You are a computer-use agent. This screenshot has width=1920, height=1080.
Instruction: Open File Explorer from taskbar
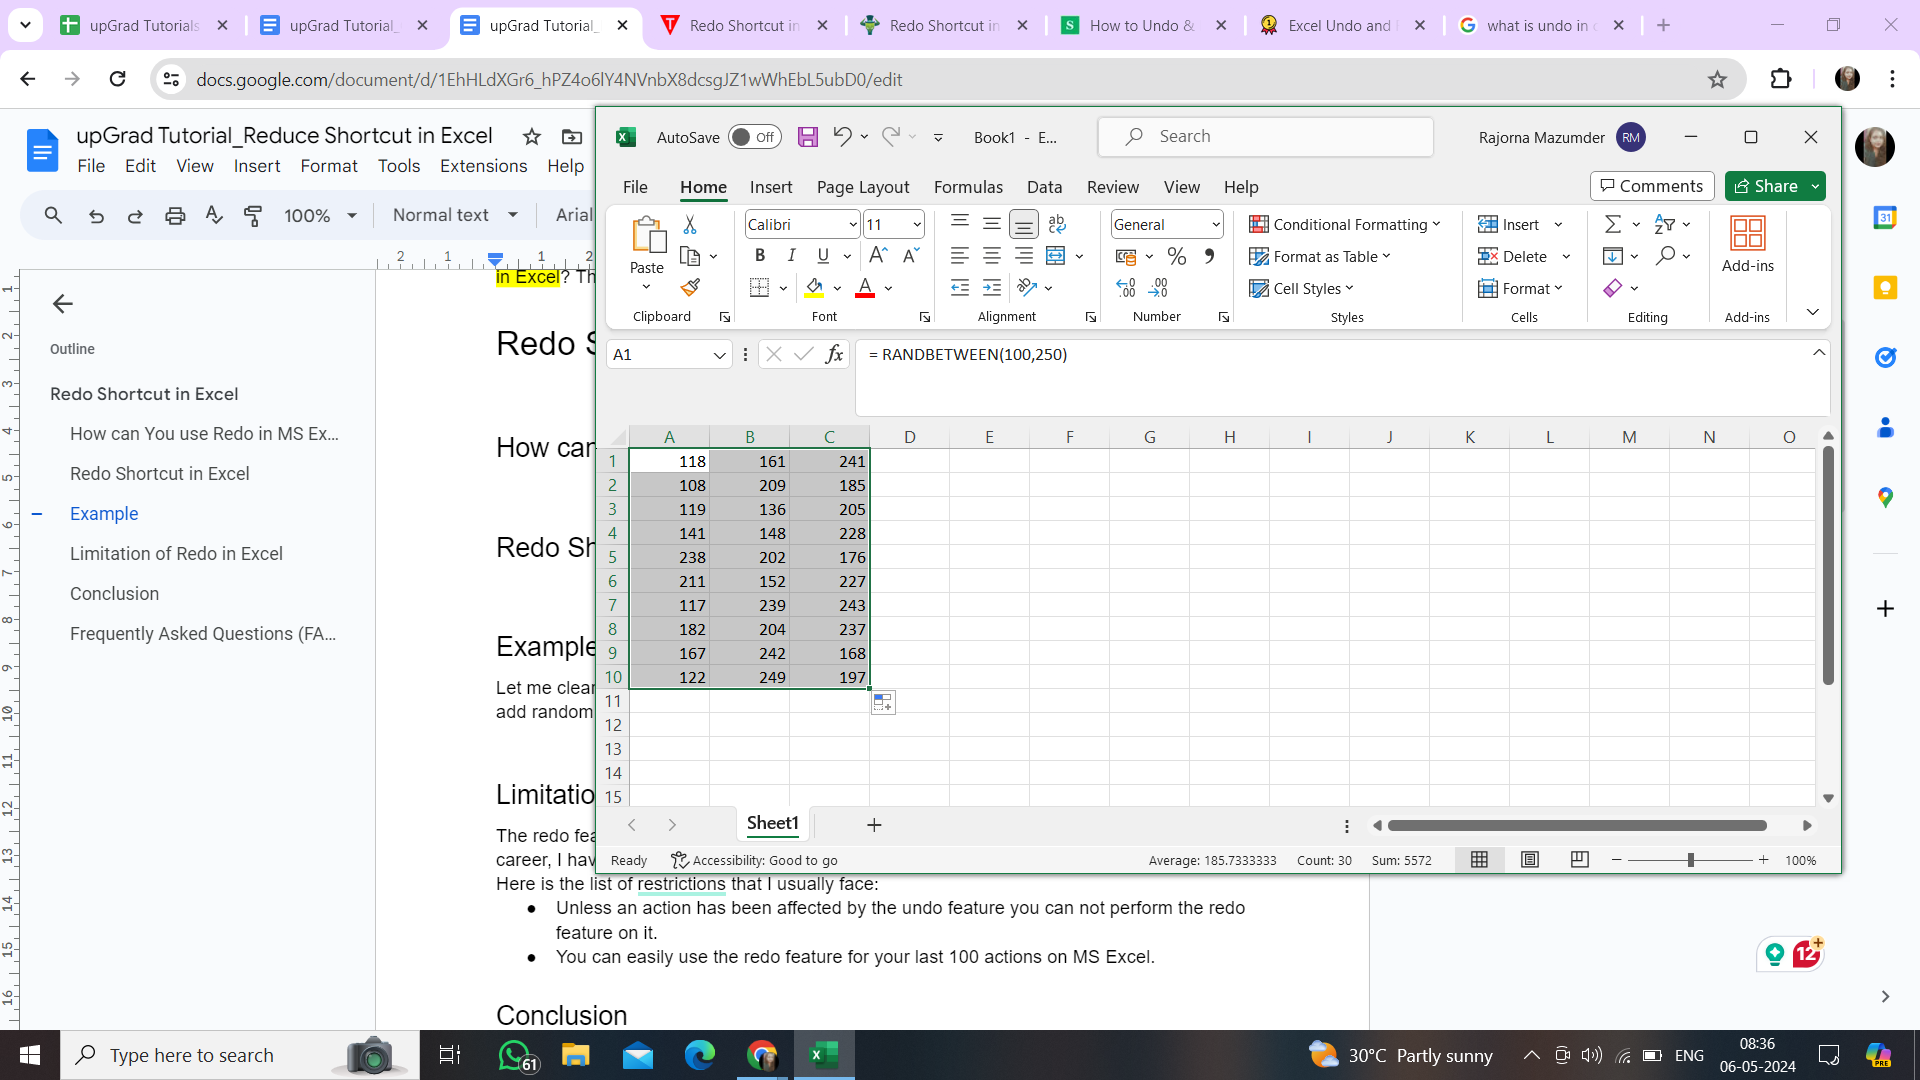point(575,1055)
